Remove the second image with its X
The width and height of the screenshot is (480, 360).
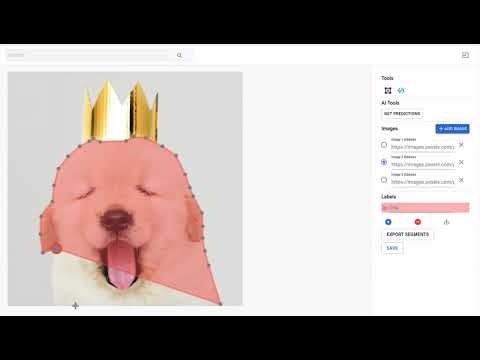coord(461,162)
